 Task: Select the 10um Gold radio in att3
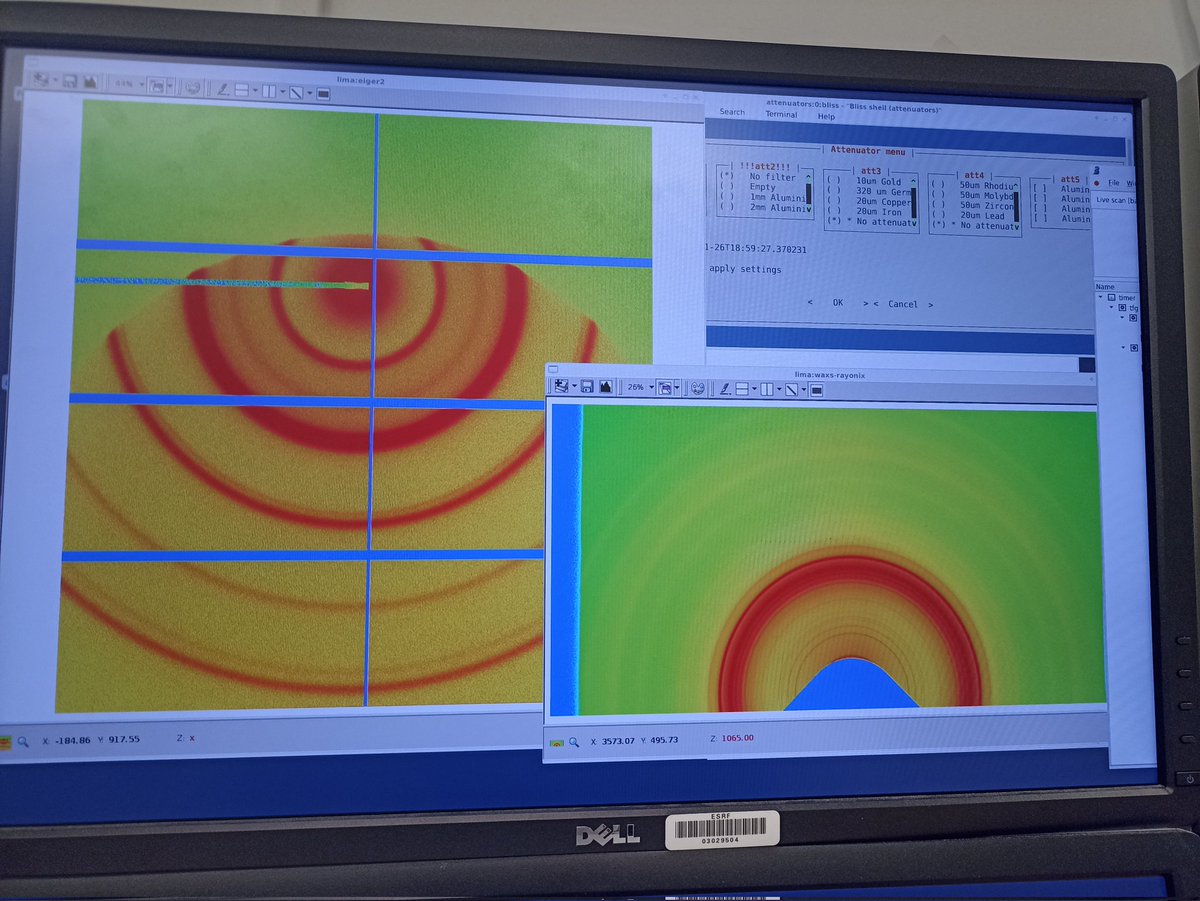(x=834, y=181)
